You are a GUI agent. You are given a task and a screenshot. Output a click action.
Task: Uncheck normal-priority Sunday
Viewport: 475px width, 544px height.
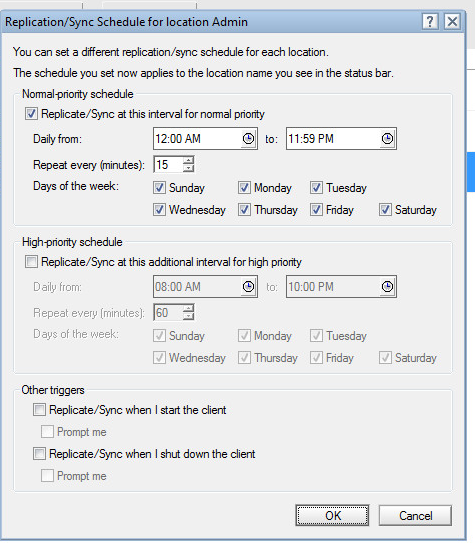point(159,188)
